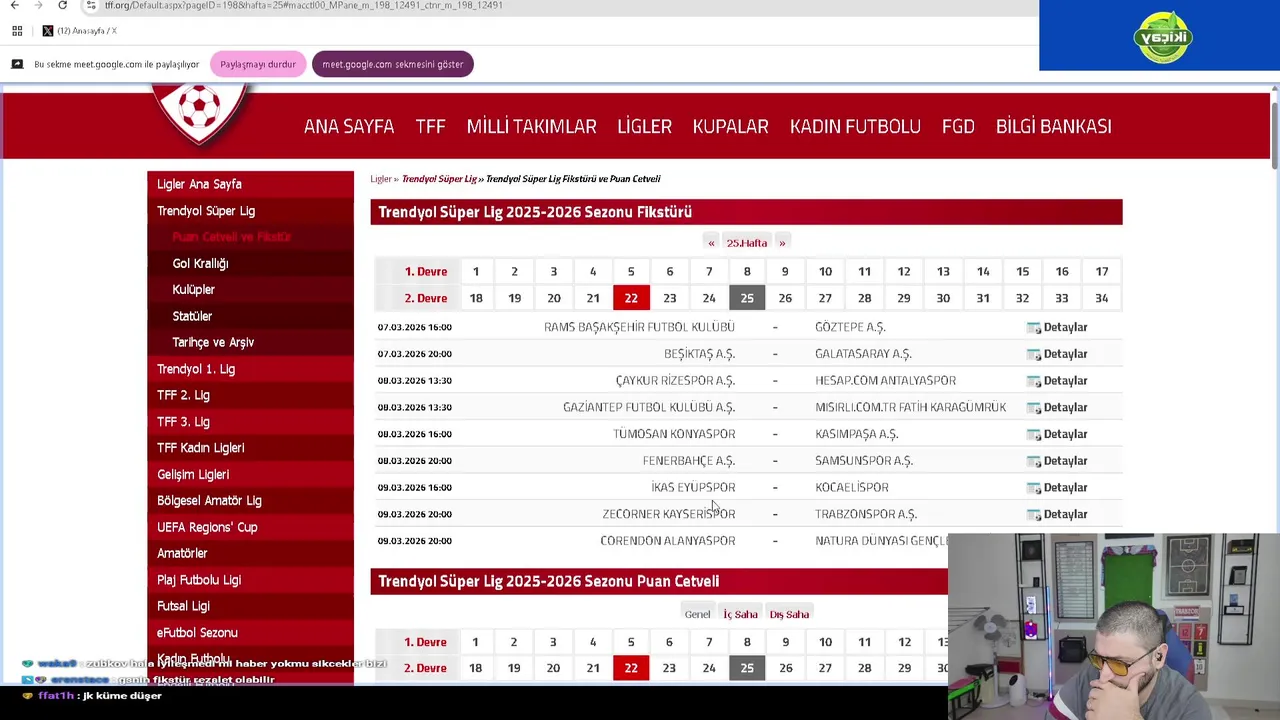Image resolution: width=1280 pixels, height=720 pixels.
Task: Open LİGLER menu
Action: tap(644, 126)
